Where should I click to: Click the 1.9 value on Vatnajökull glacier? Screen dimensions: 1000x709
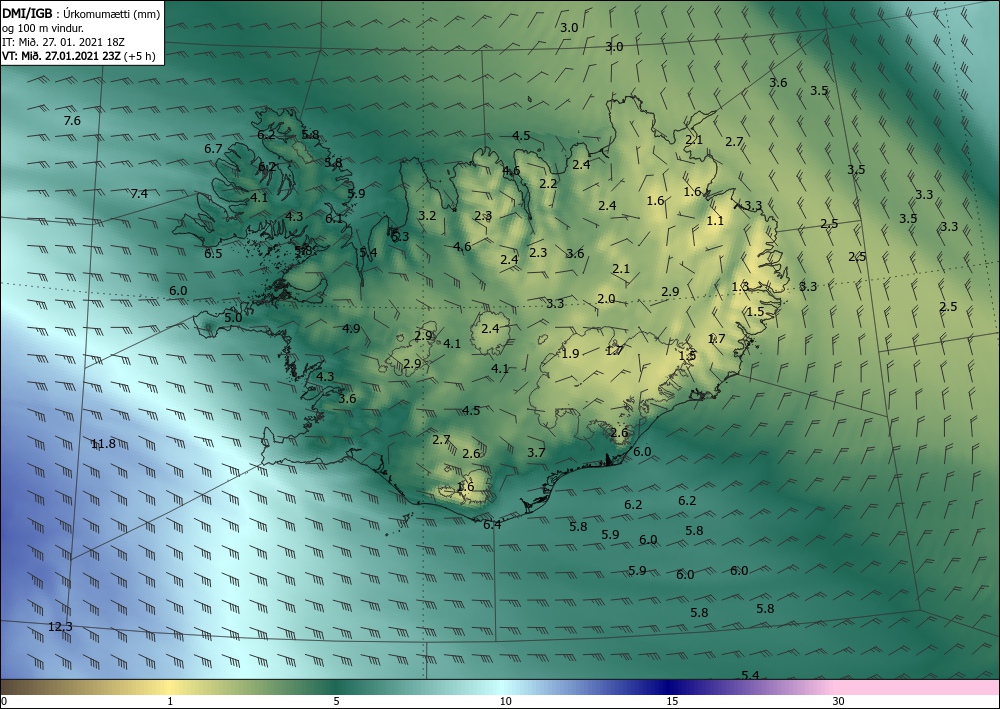[570, 353]
